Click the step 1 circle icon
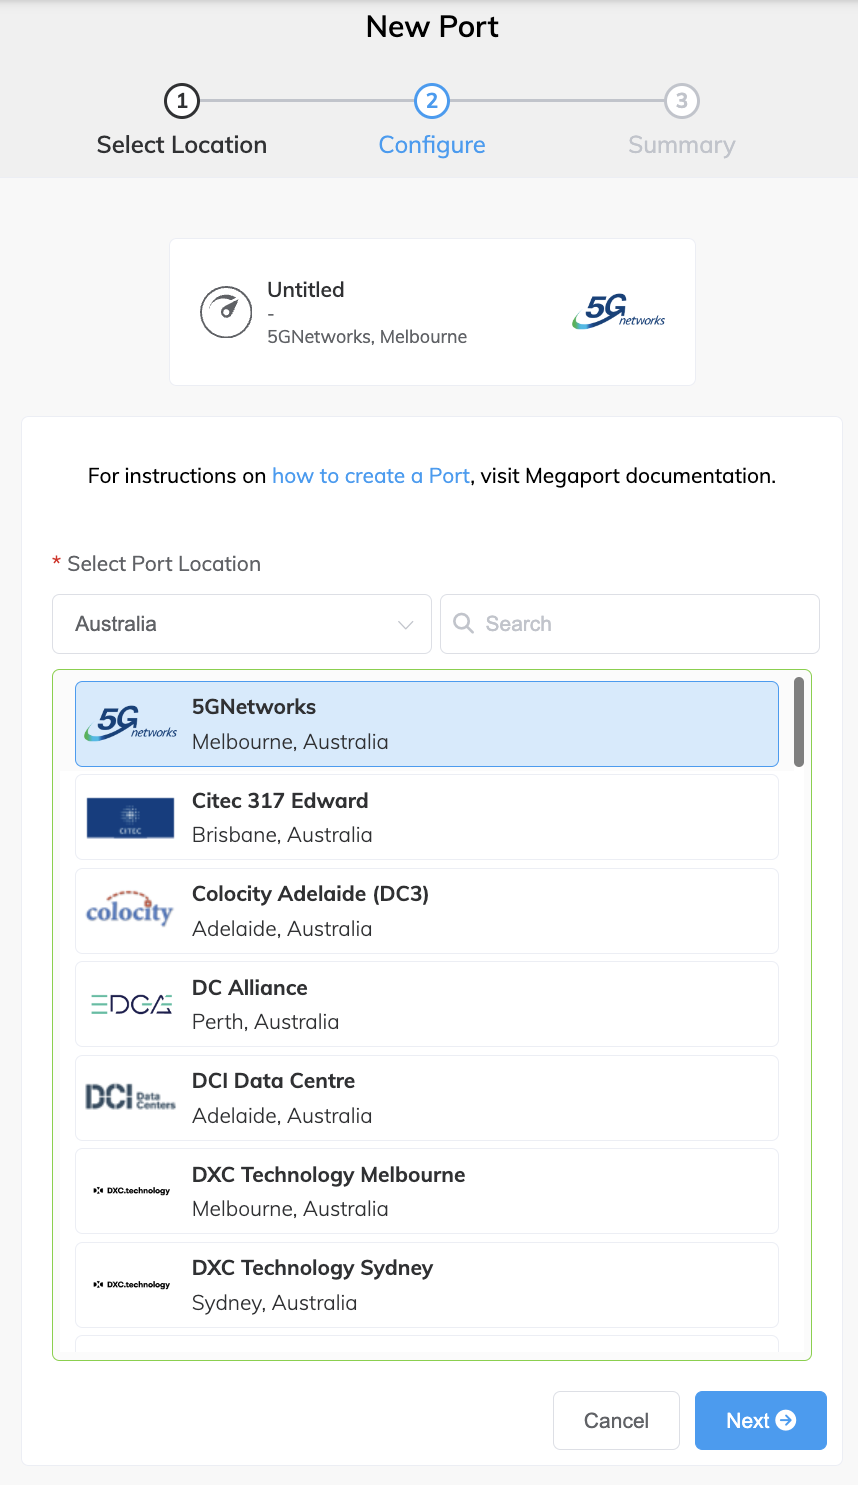Viewport: 858px width, 1485px height. click(x=182, y=101)
